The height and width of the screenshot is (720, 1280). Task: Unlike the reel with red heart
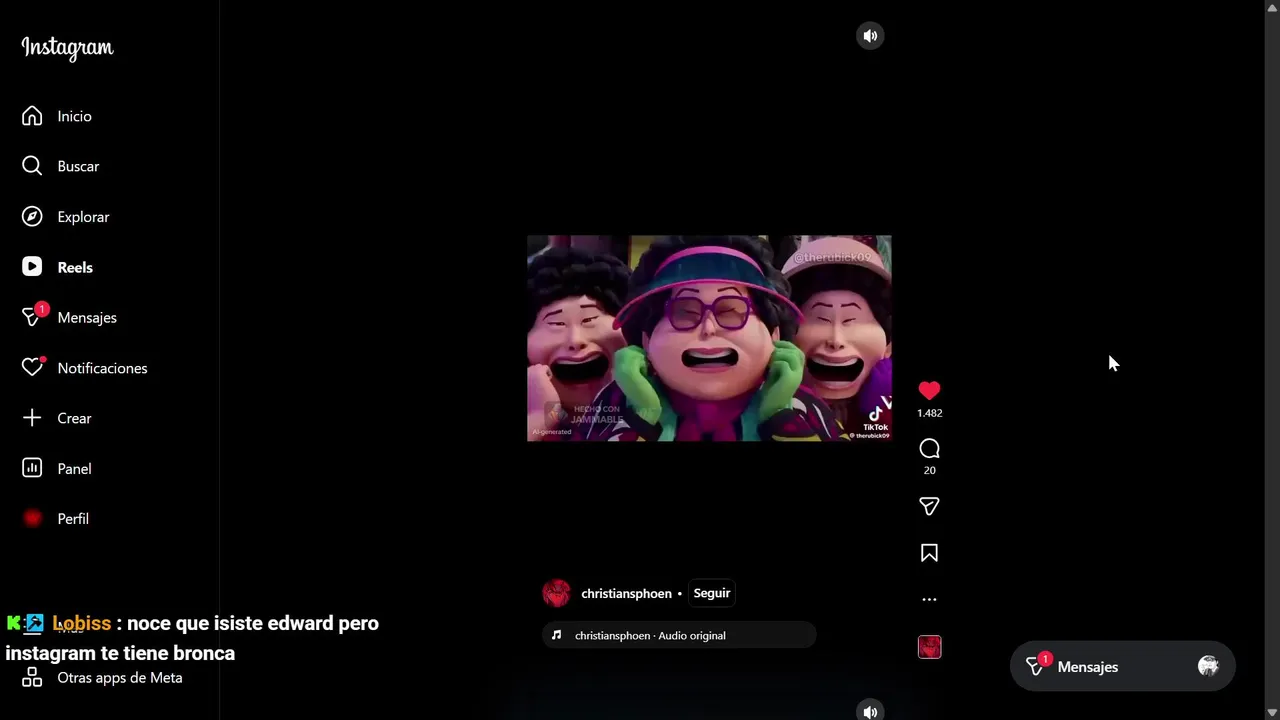pos(929,391)
